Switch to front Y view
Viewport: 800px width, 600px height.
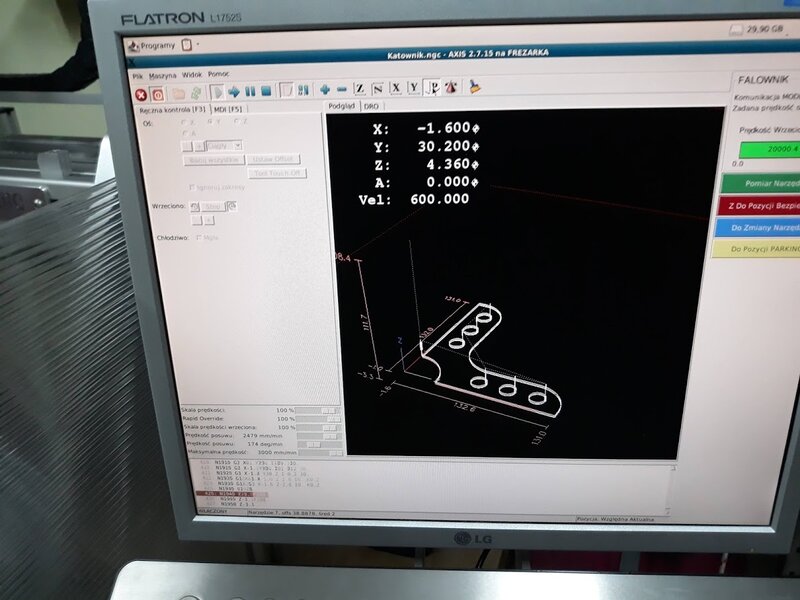pyautogui.click(x=414, y=88)
